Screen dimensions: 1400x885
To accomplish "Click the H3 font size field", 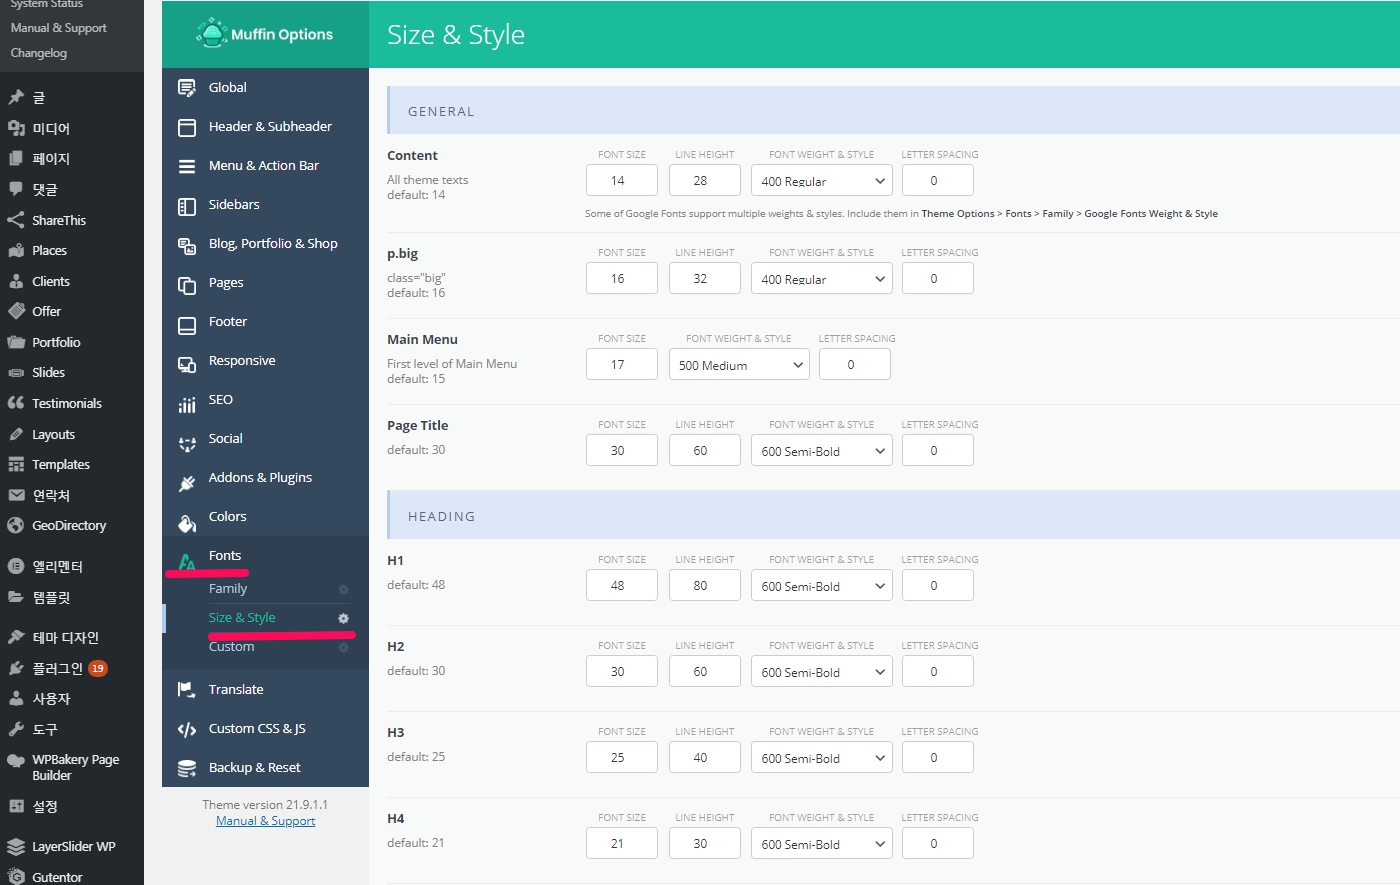I will (622, 758).
